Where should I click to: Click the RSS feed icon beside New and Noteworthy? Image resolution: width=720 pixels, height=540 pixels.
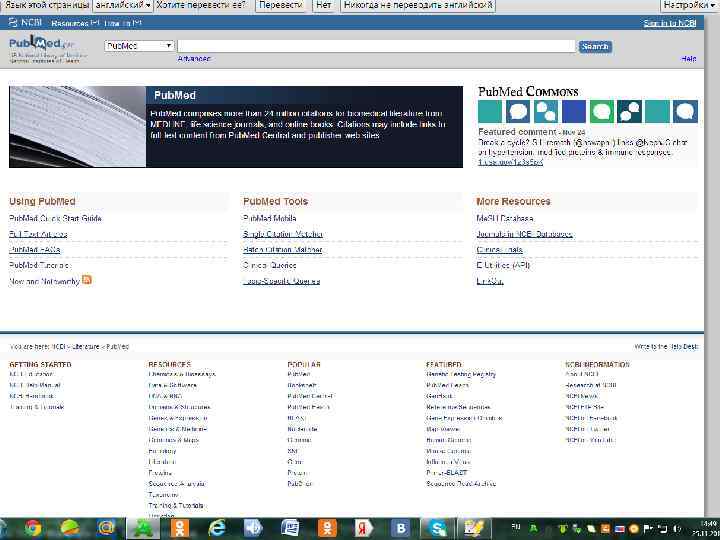click(x=87, y=280)
